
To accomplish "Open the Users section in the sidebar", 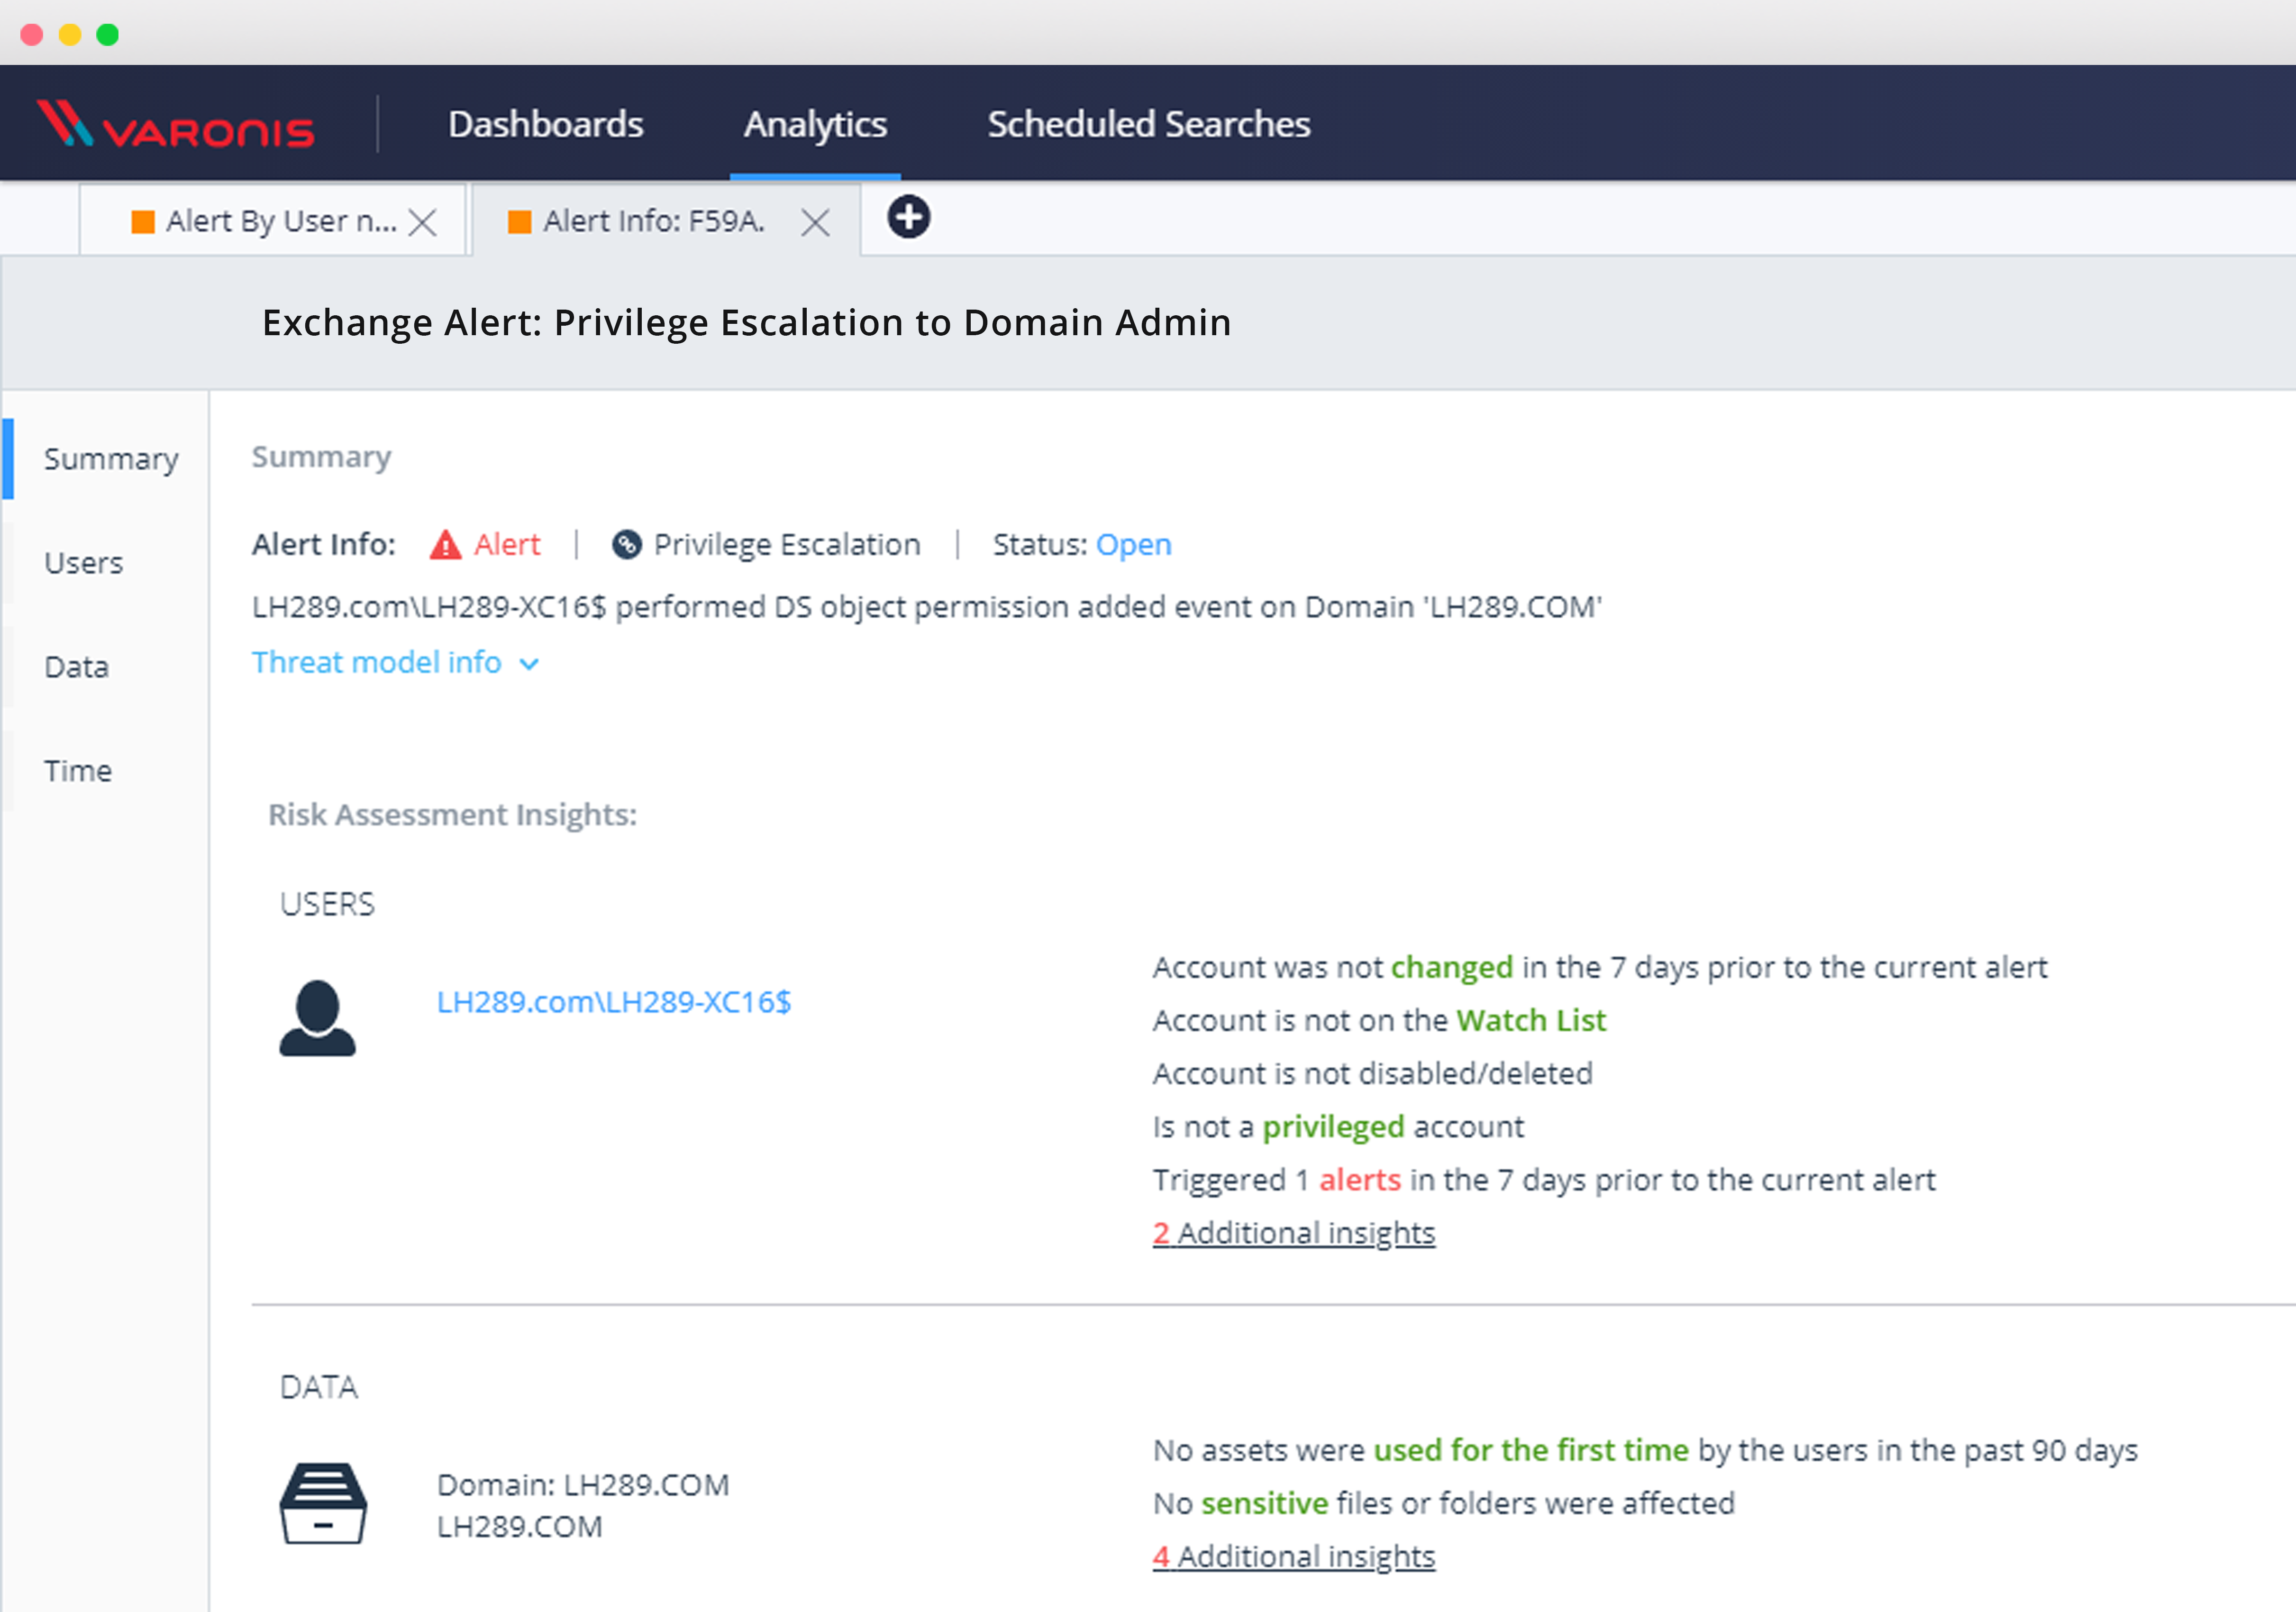I will (x=83, y=562).
